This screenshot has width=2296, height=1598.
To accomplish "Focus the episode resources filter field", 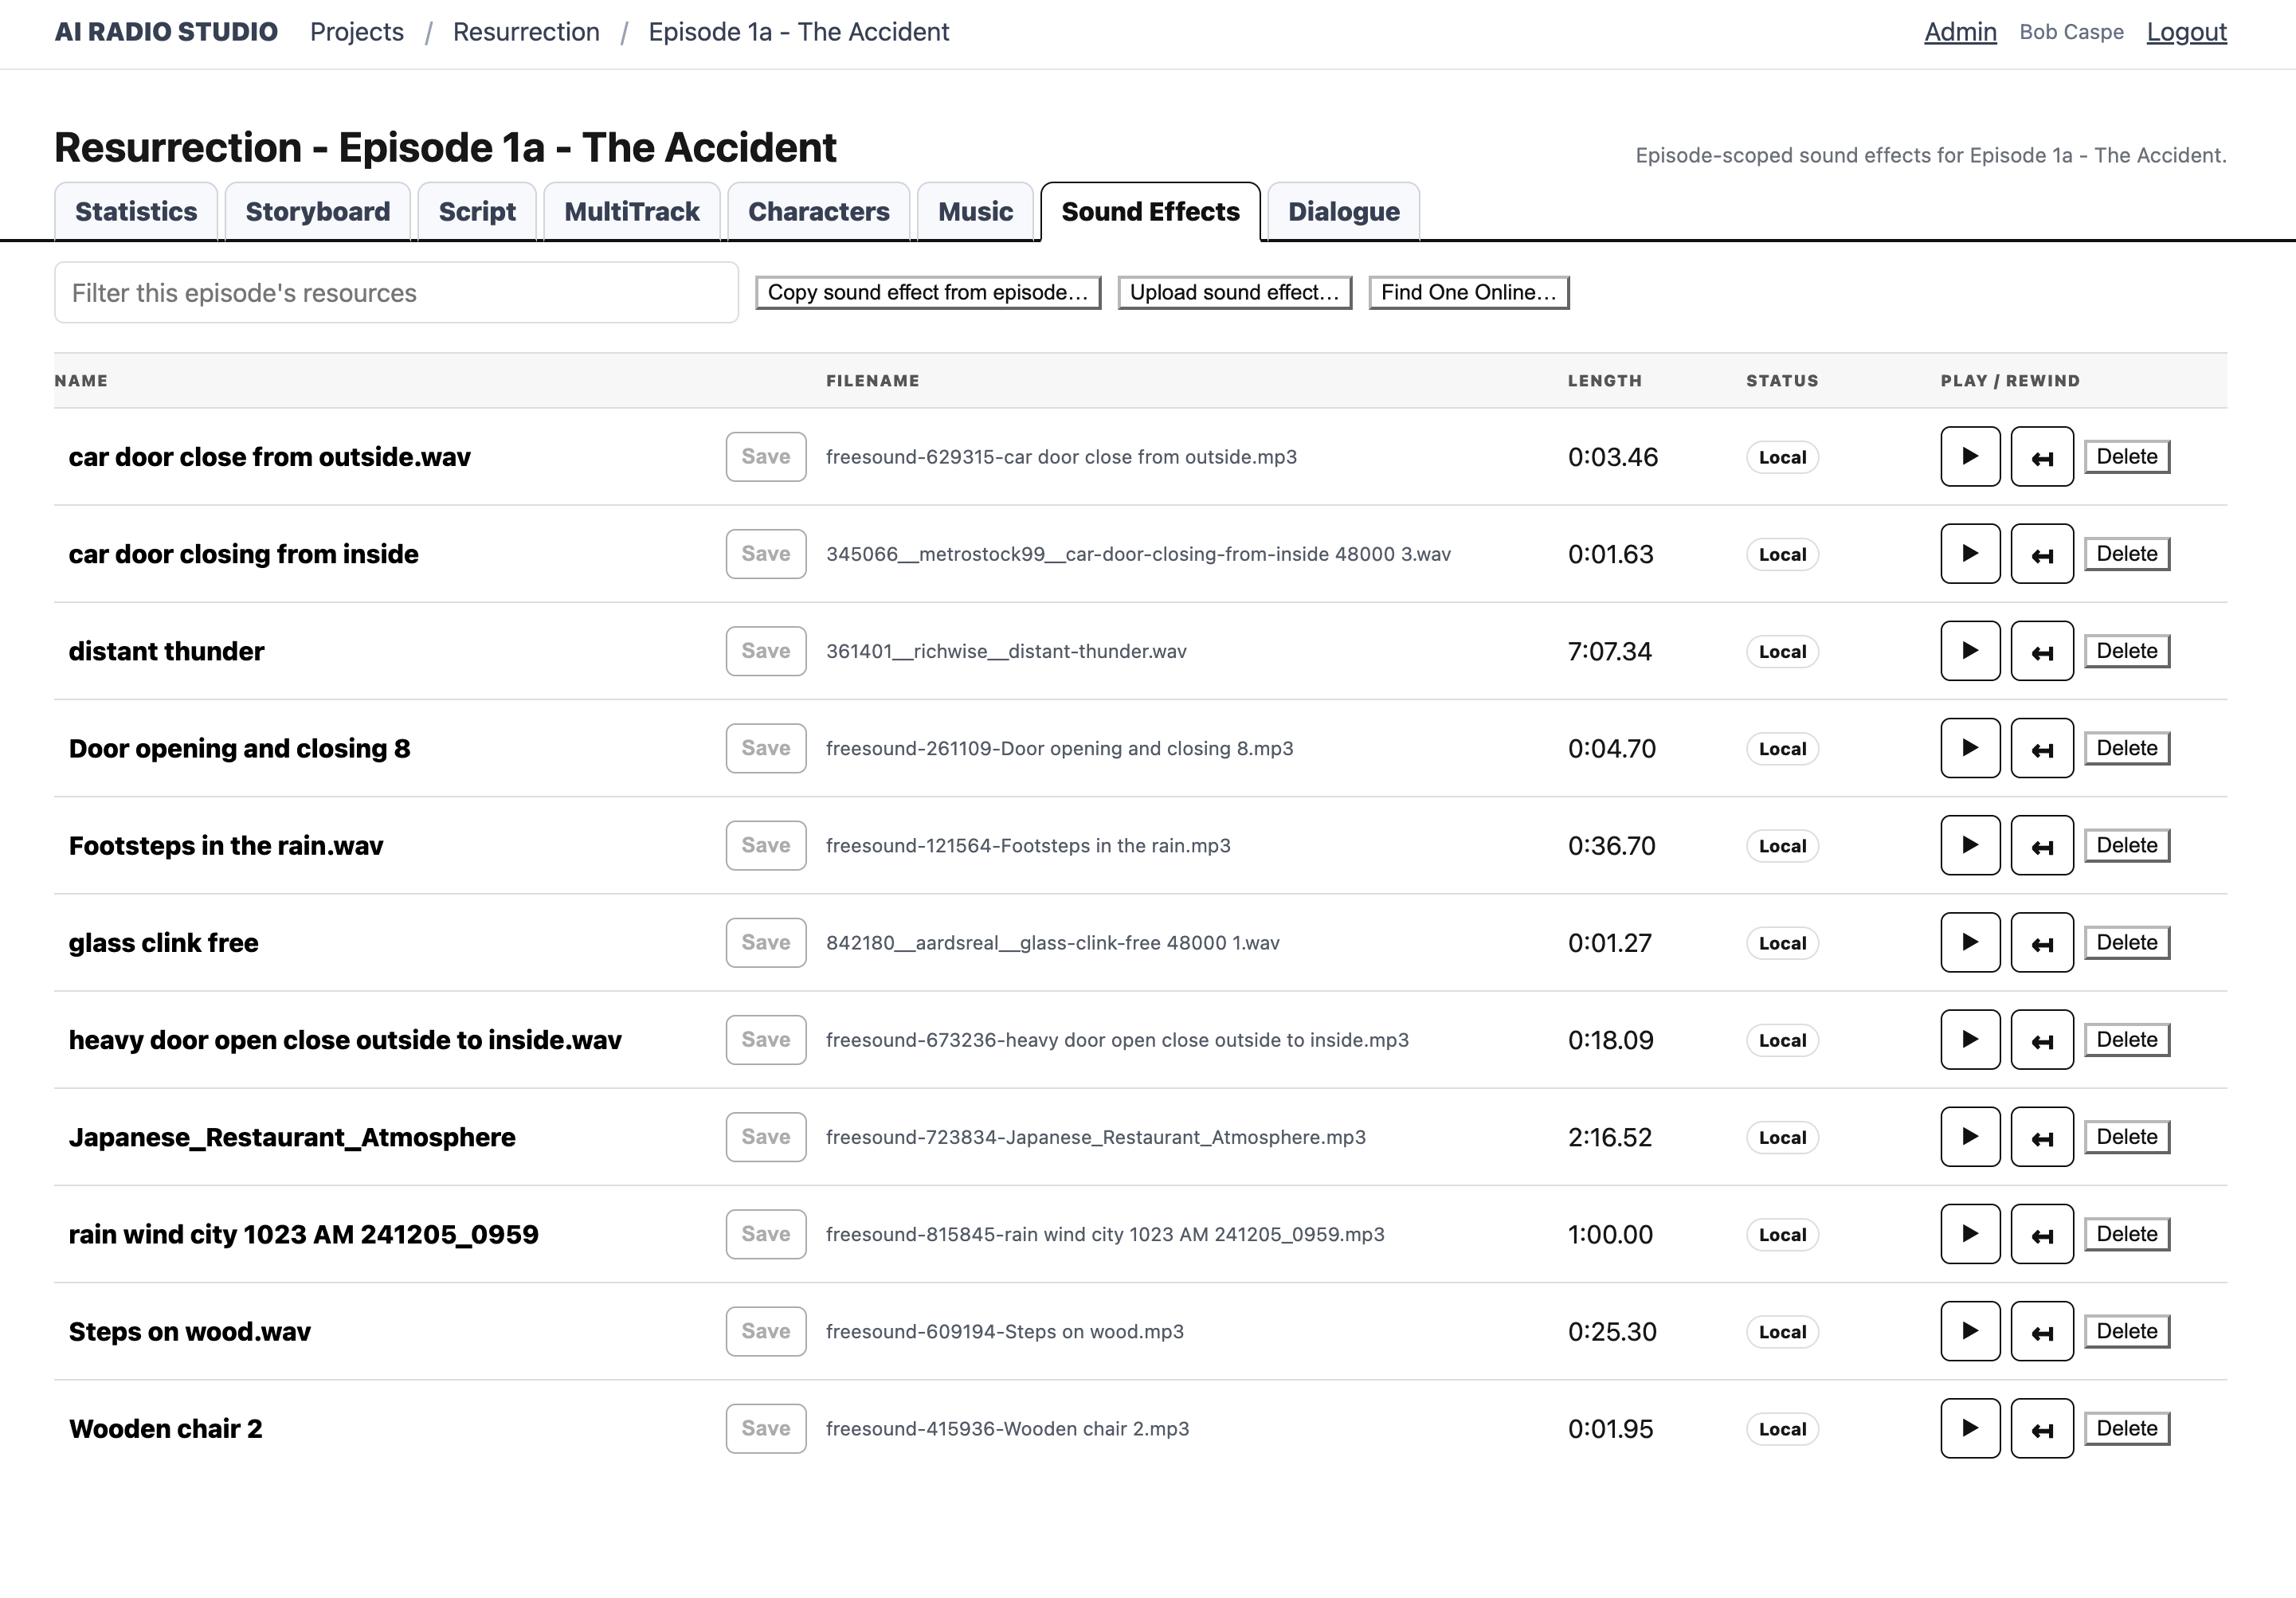I will coord(396,293).
